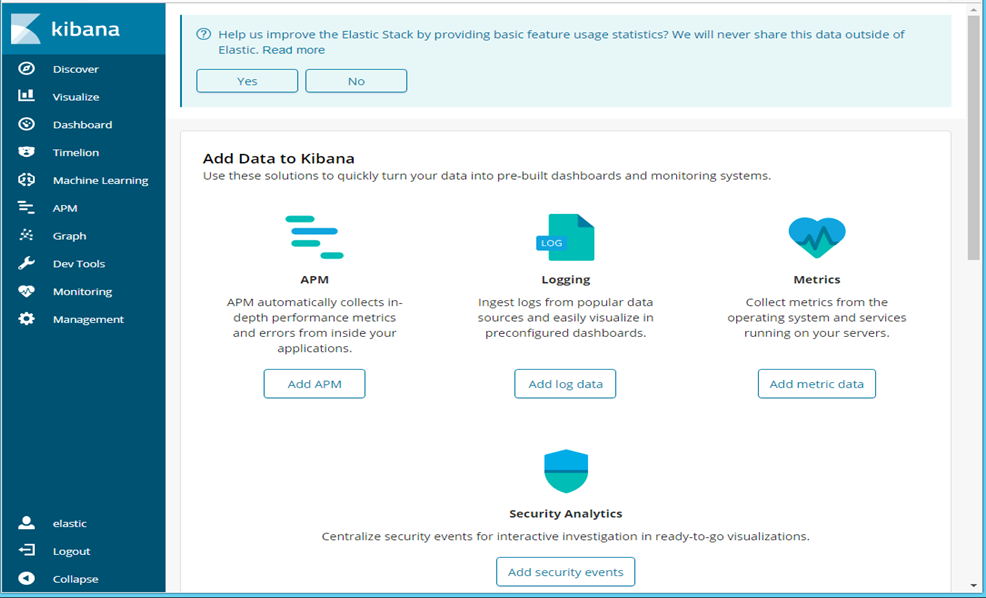Click No to decline usage statistics
Viewport: 986px width, 598px height.
356,81
